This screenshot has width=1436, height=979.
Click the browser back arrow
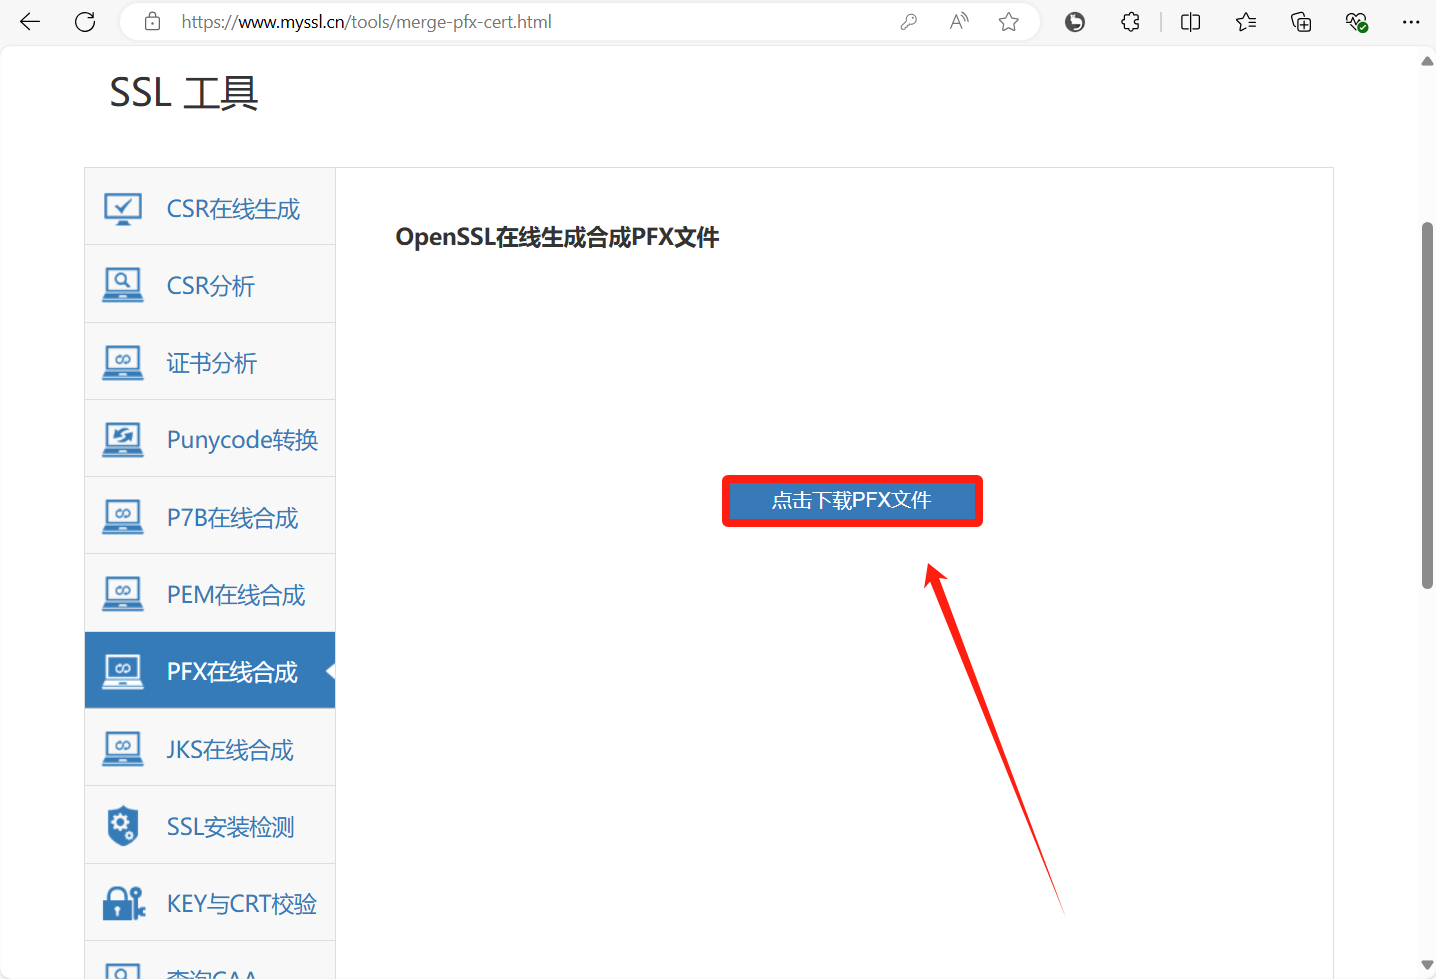30,22
